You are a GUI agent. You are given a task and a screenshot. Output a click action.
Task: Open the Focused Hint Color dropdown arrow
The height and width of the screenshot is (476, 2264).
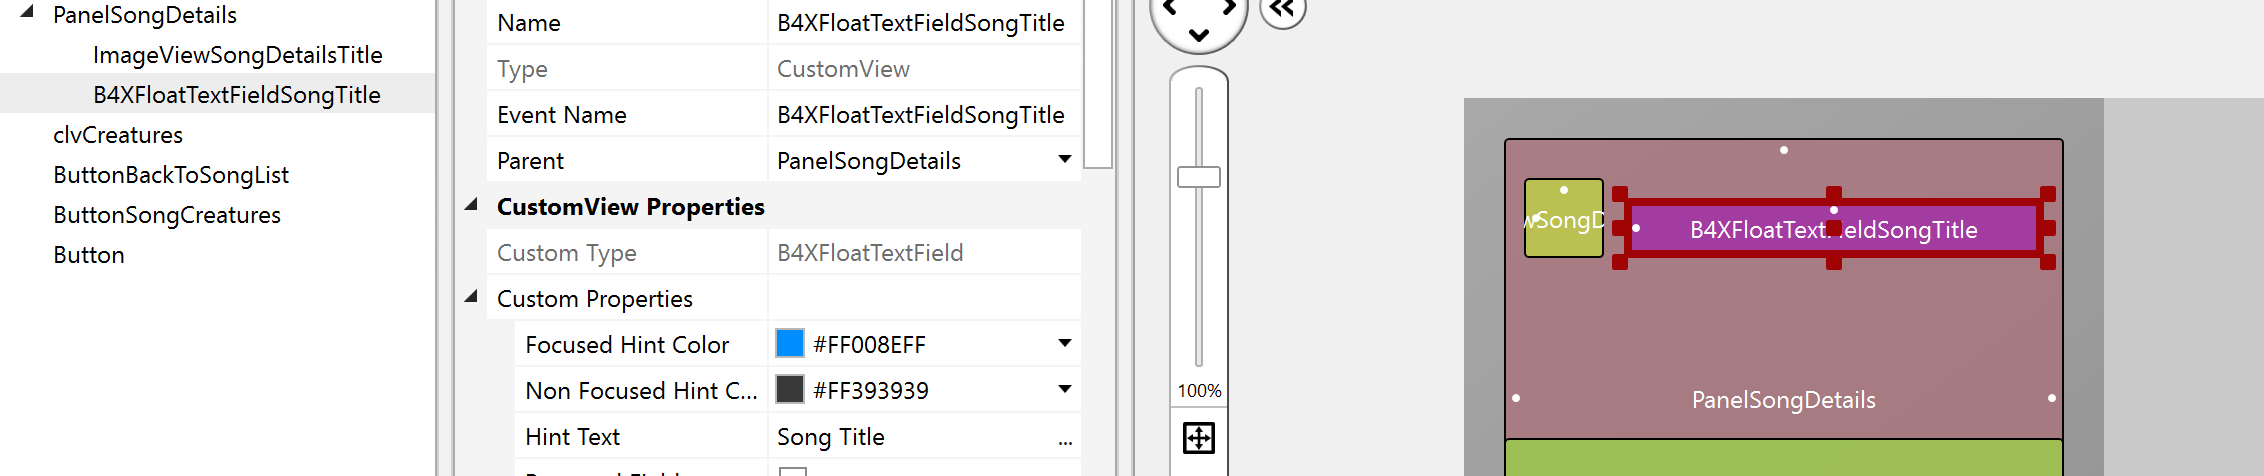click(x=1065, y=344)
